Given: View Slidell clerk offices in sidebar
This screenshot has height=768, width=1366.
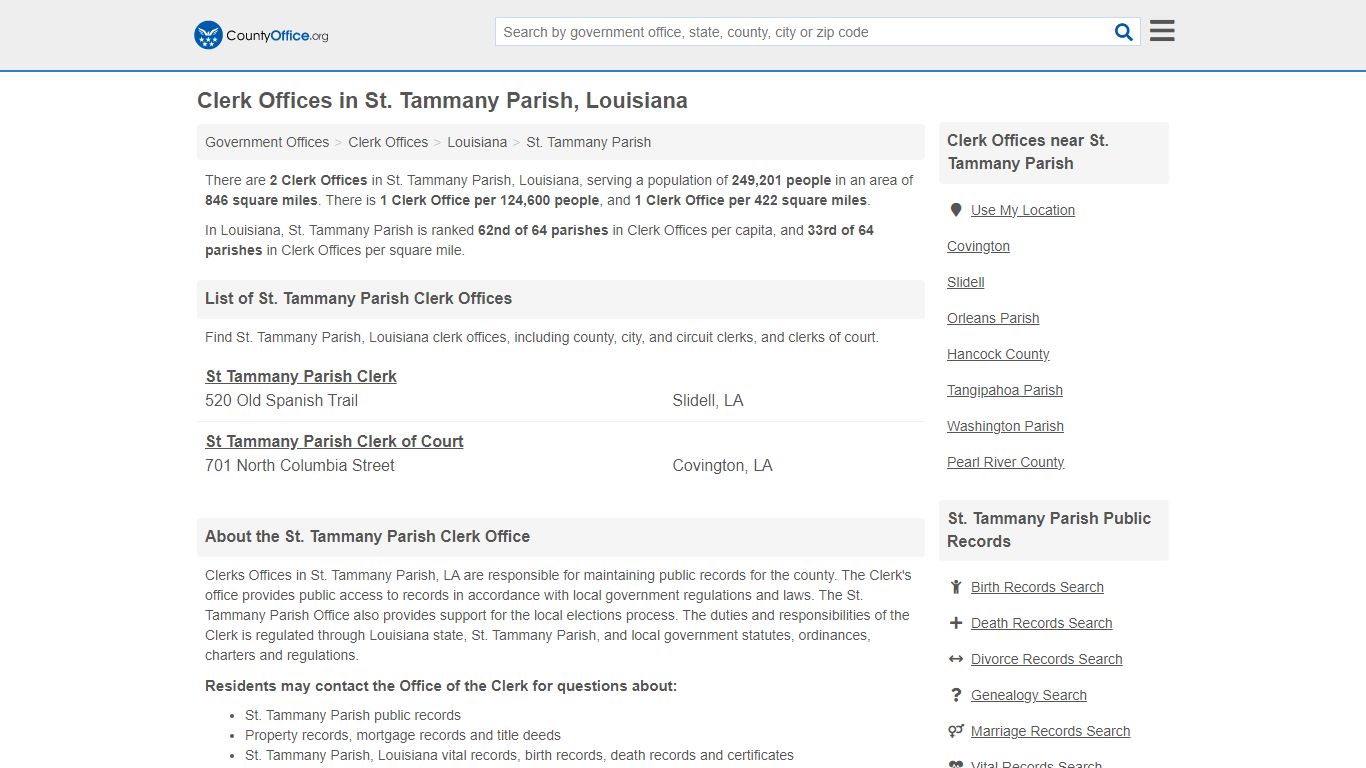Looking at the screenshot, I should [966, 282].
